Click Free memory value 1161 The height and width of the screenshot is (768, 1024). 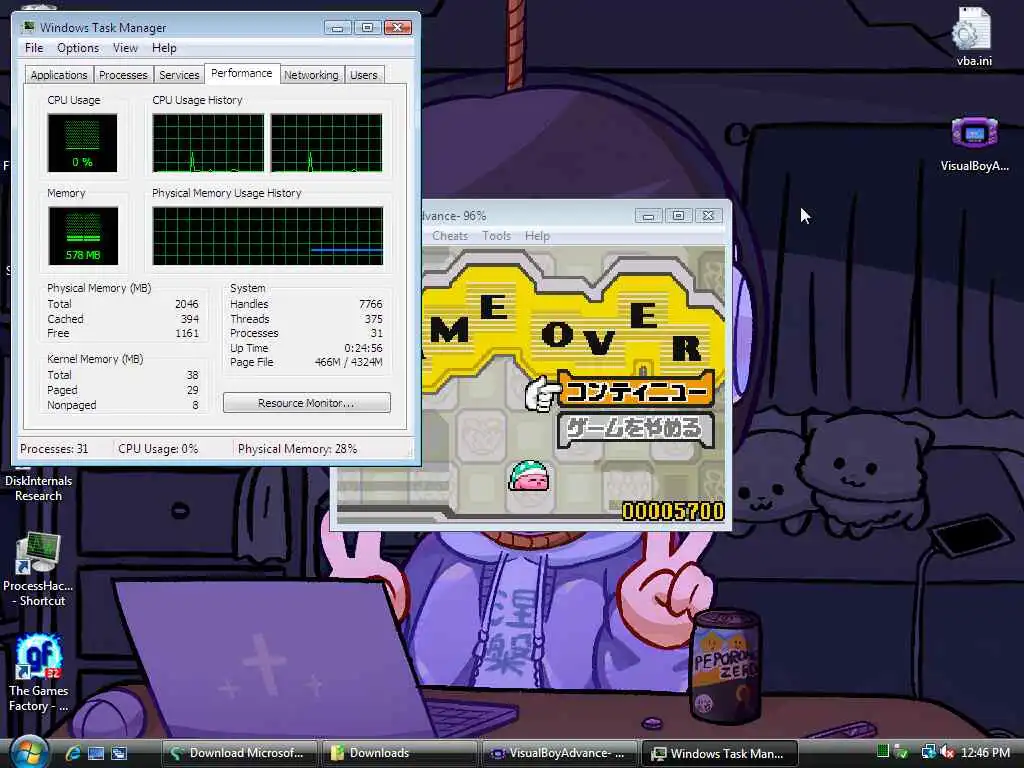click(187, 333)
